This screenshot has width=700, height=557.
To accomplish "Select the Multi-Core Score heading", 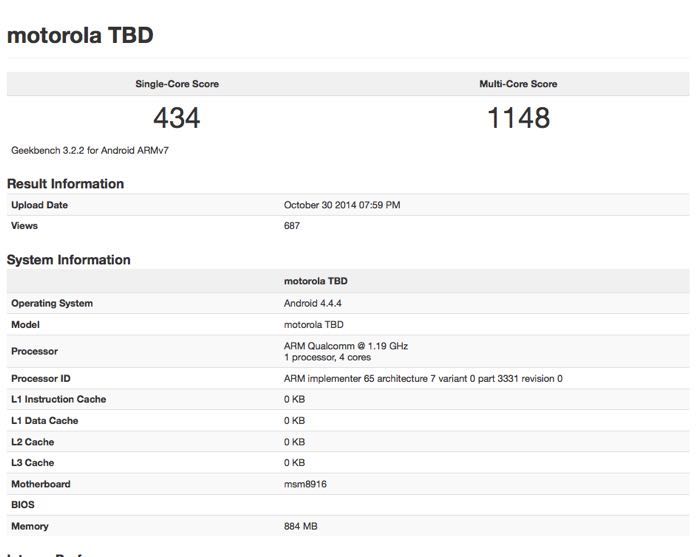I will coord(518,84).
